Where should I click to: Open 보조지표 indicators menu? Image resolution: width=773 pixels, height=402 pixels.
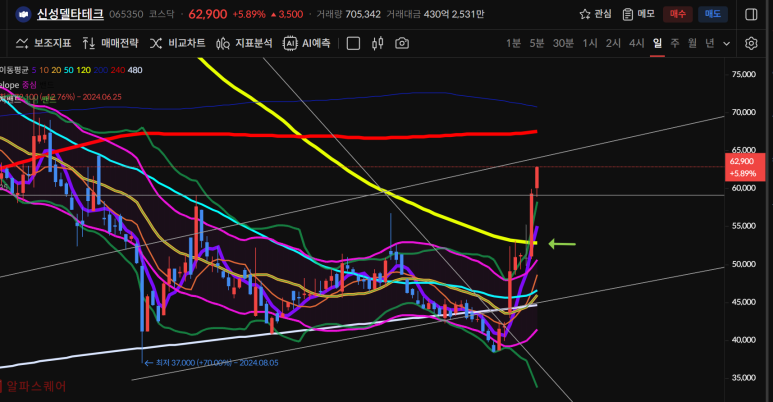(43, 43)
